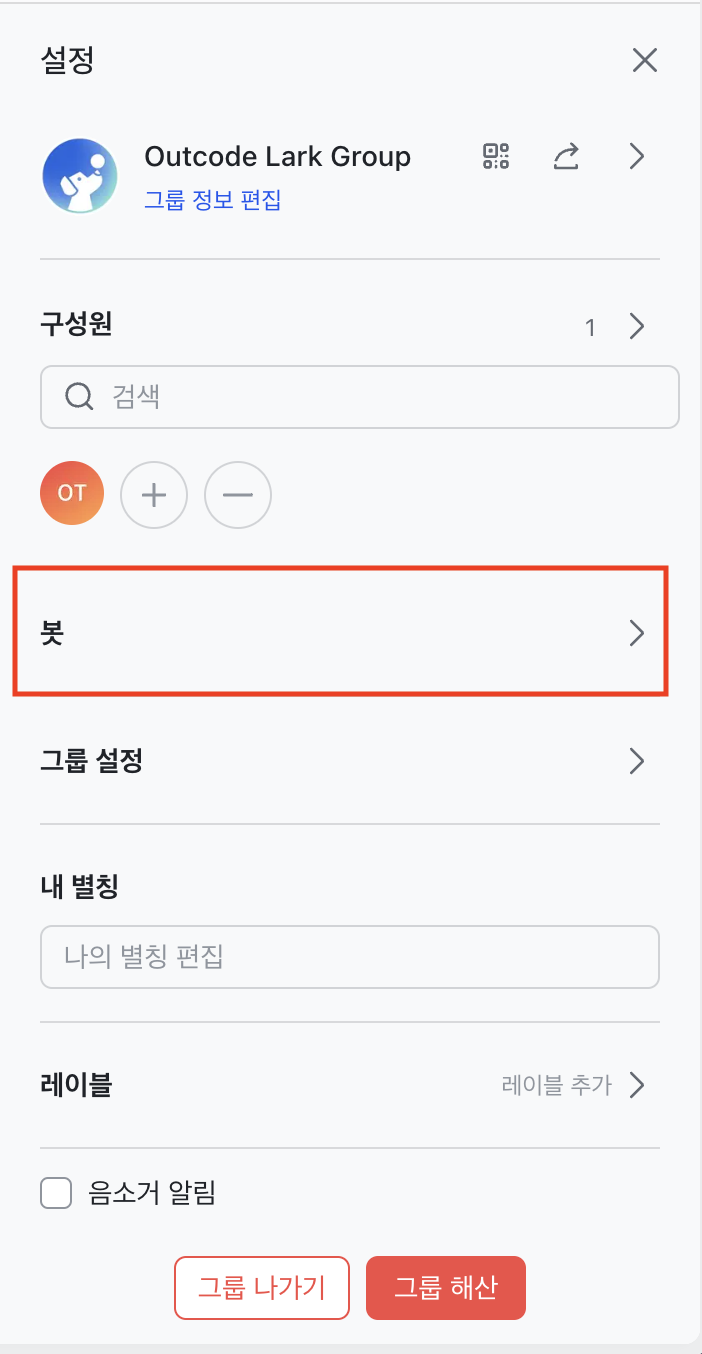
Task: Enable the 음소거 알림 checkbox
Action: tap(56, 1193)
